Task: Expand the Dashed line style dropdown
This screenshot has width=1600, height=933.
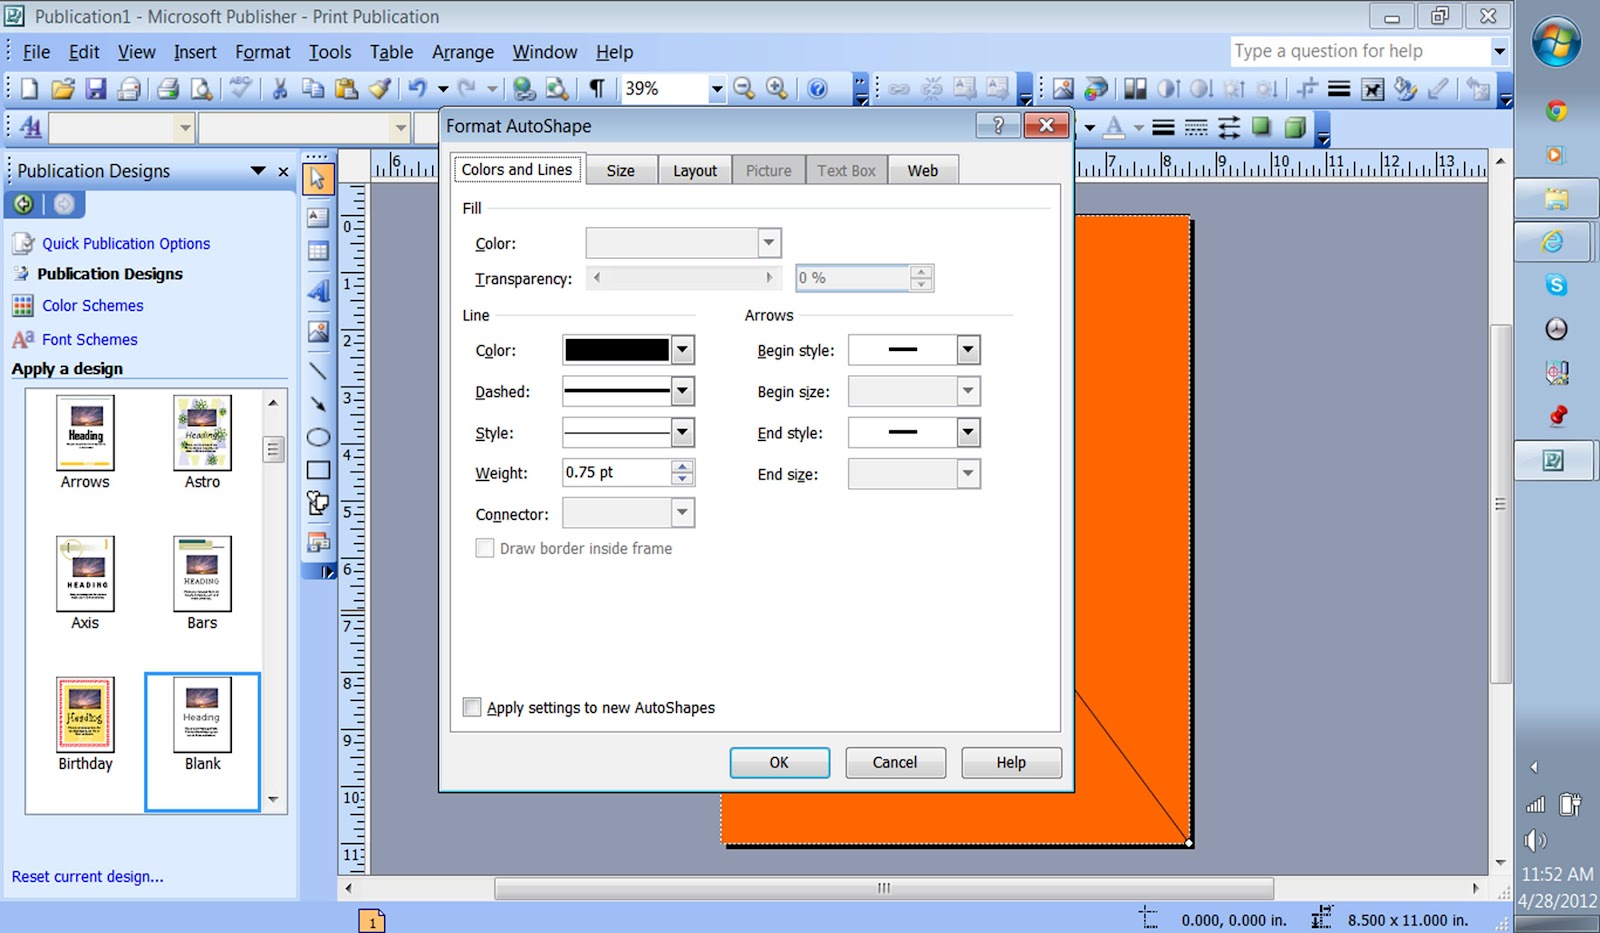Action: click(682, 391)
